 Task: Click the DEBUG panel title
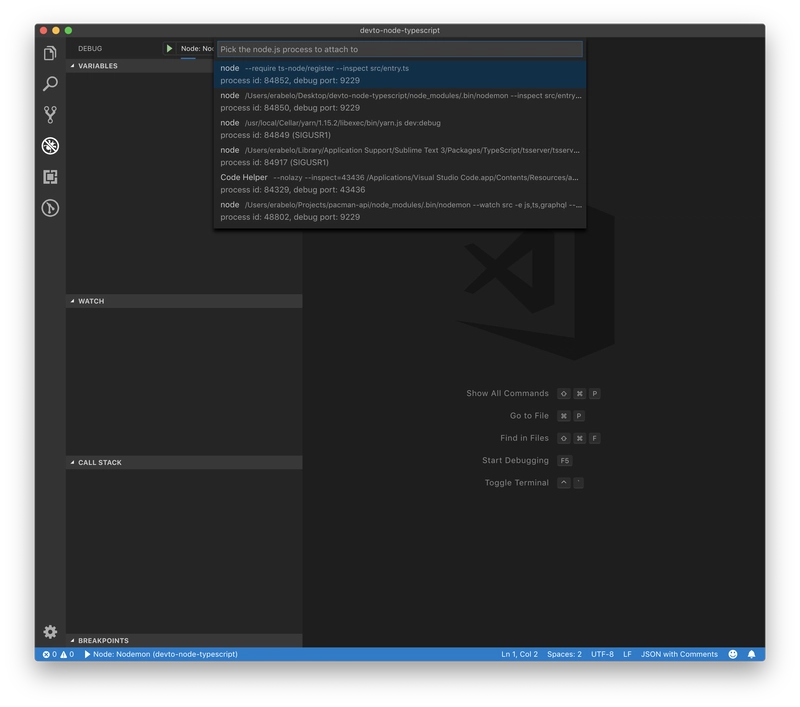[90, 48]
